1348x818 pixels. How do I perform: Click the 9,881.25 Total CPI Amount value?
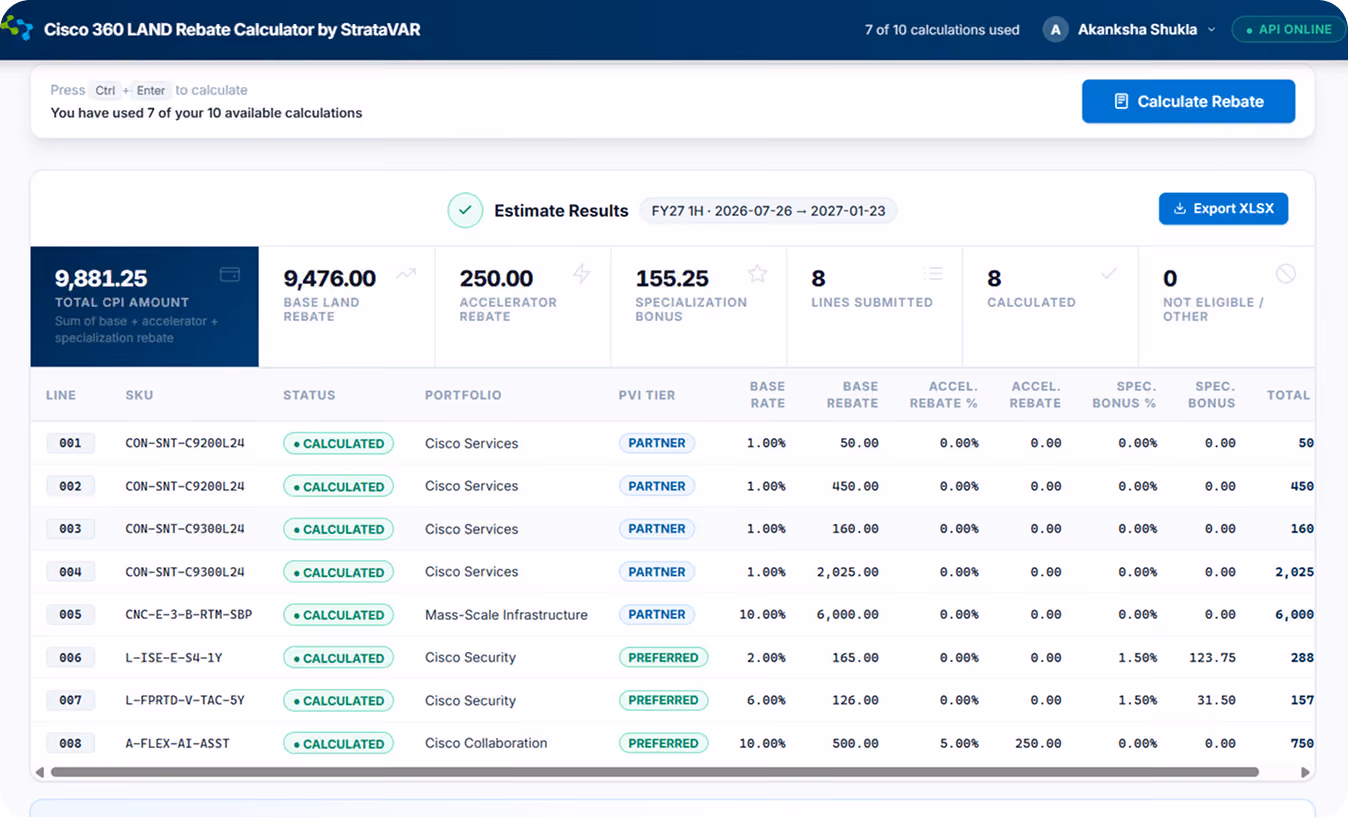click(101, 279)
